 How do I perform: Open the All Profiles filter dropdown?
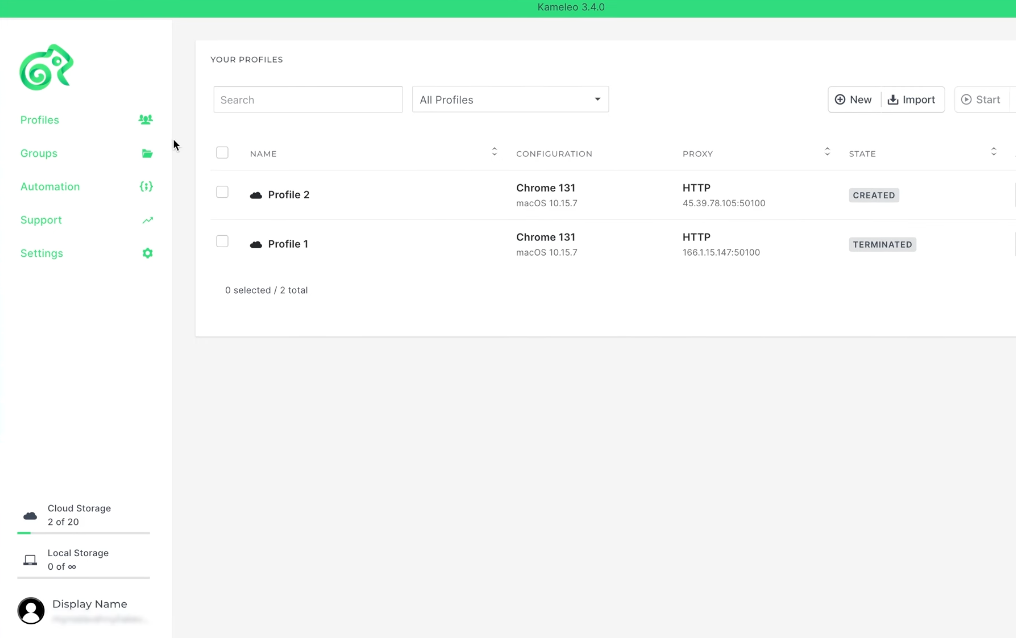(510, 100)
